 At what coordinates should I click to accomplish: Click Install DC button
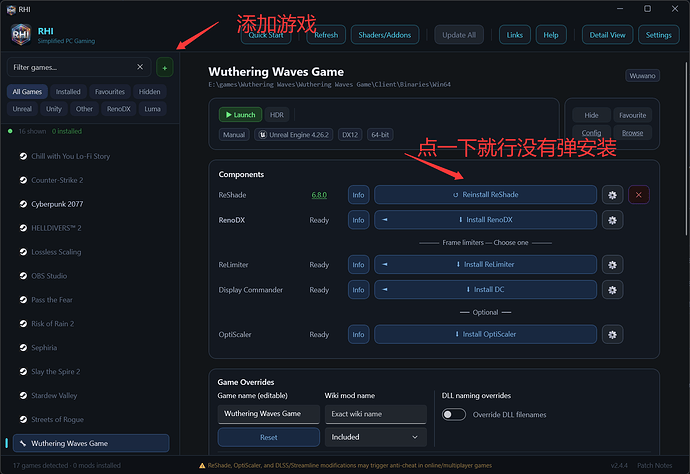coord(485,290)
